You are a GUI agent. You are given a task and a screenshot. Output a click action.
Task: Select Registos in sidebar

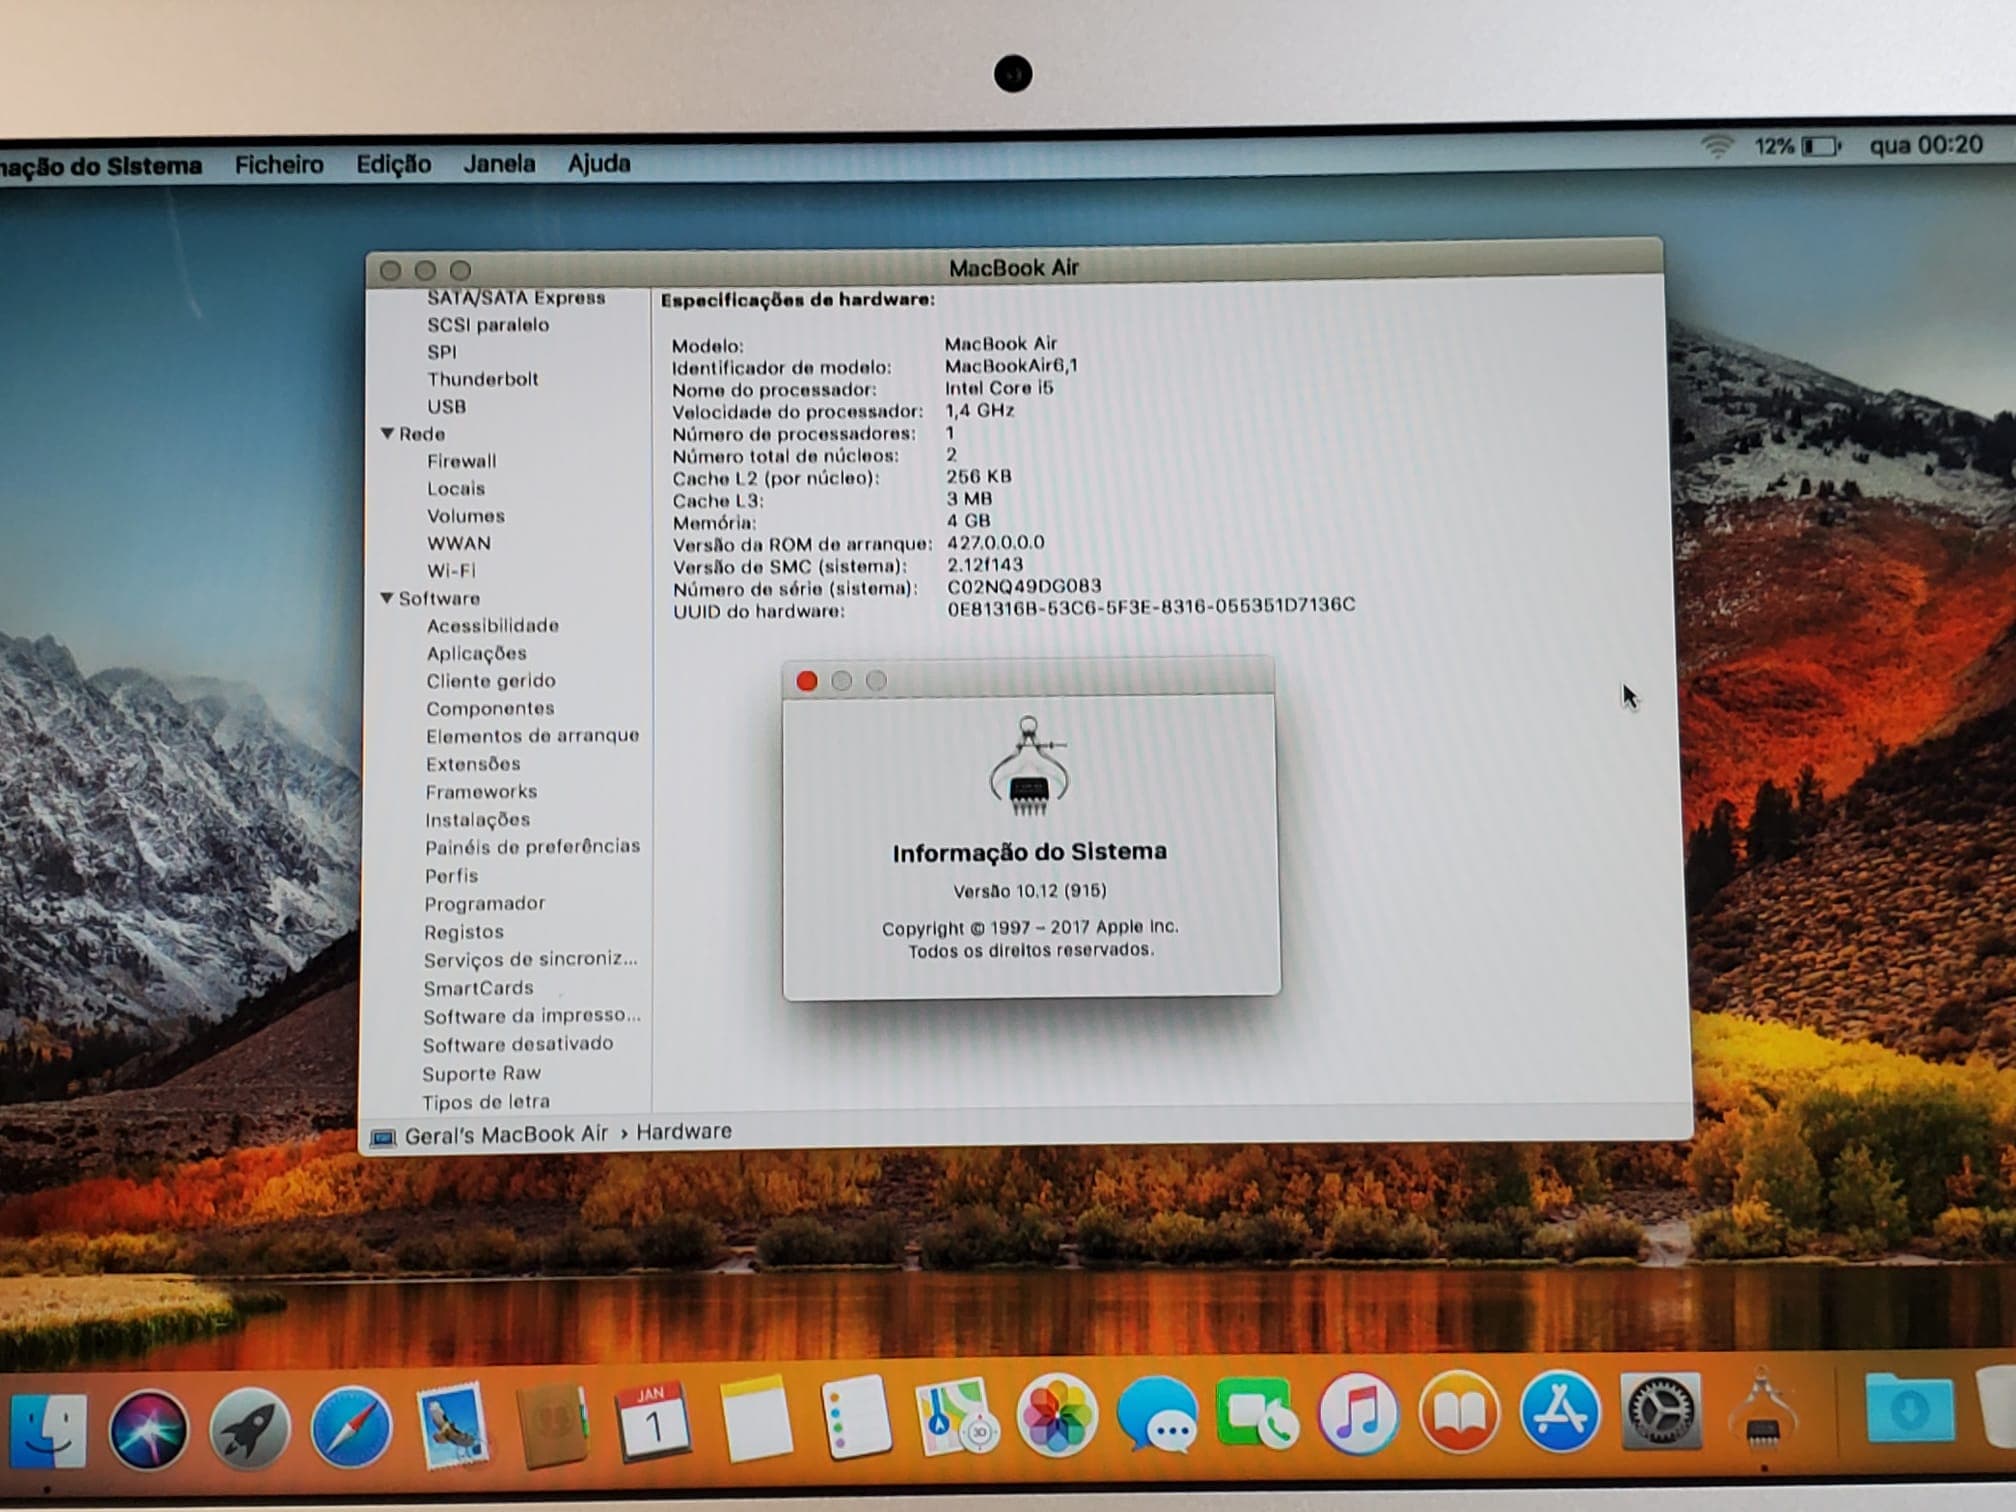point(464,932)
